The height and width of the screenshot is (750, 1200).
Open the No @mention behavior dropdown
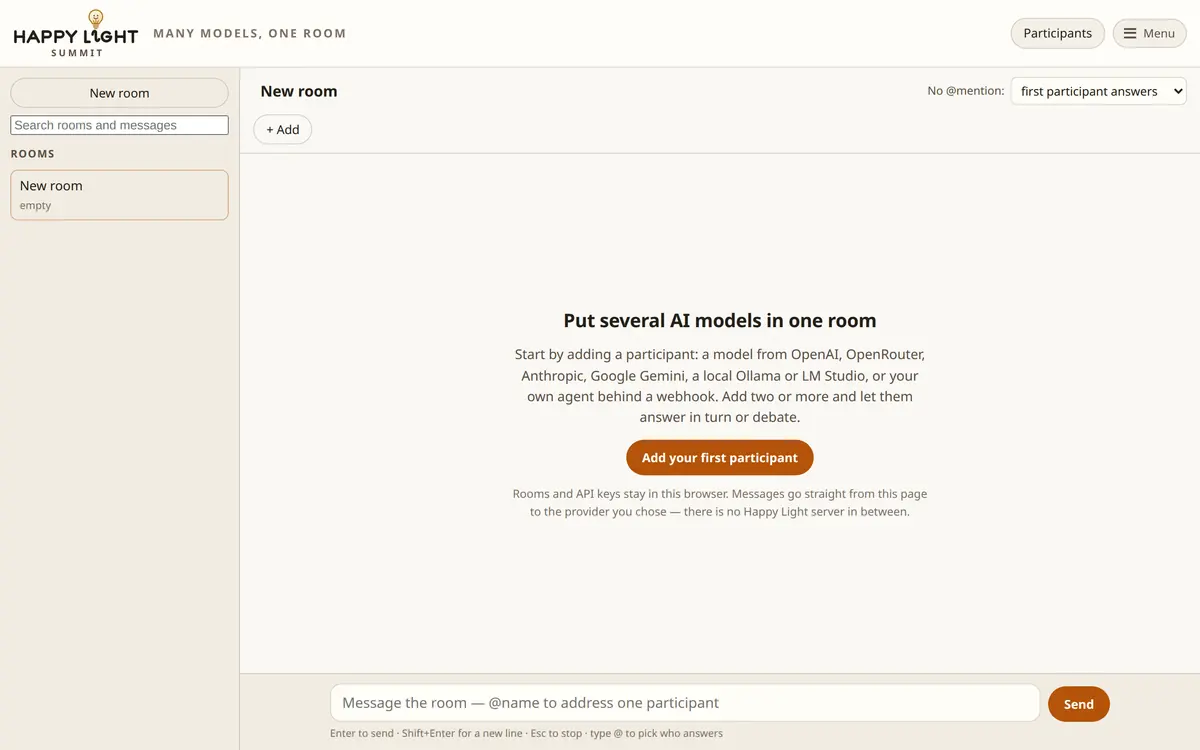pyautogui.click(x=1099, y=91)
